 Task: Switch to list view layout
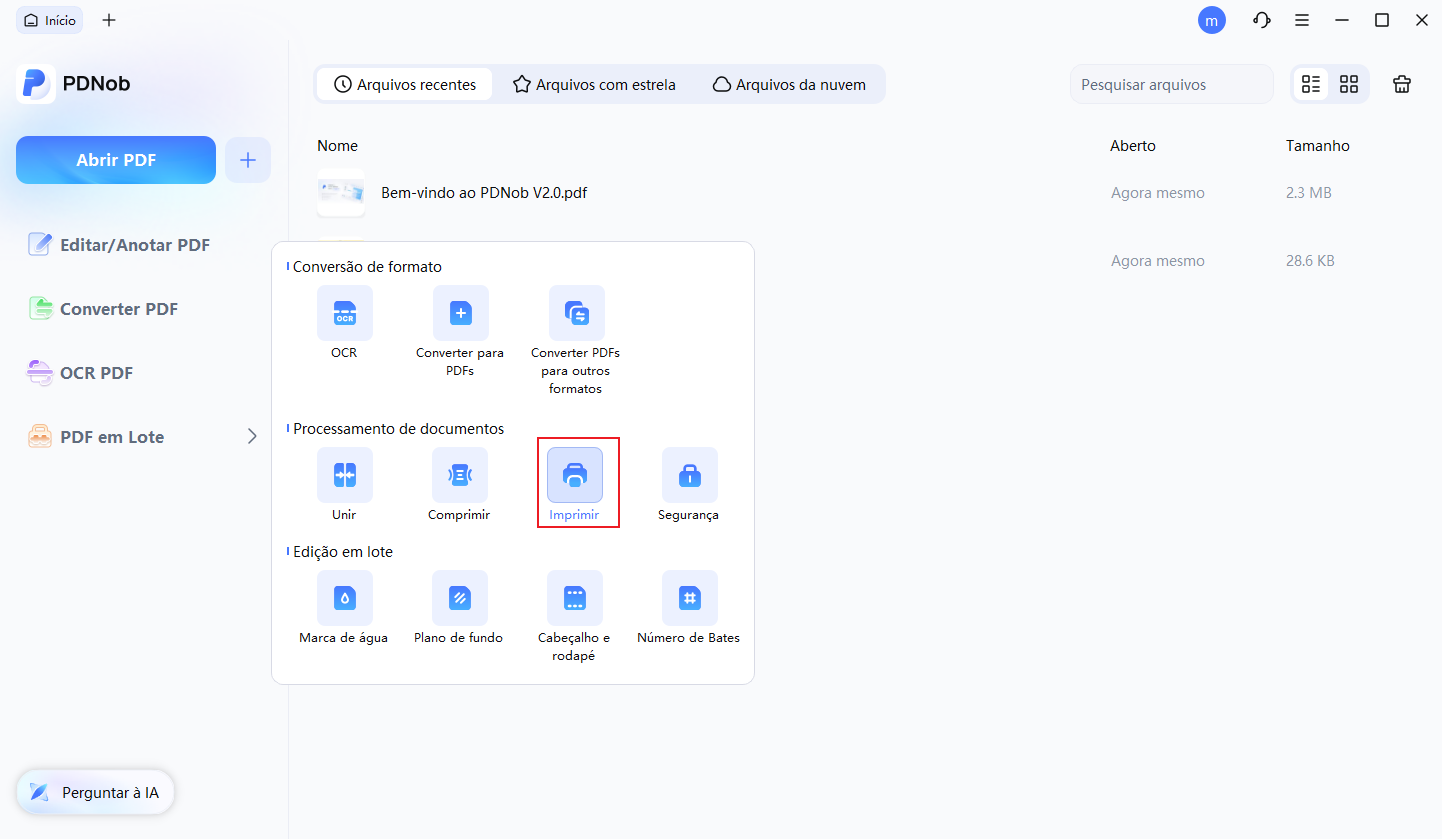[x=1311, y=85]
